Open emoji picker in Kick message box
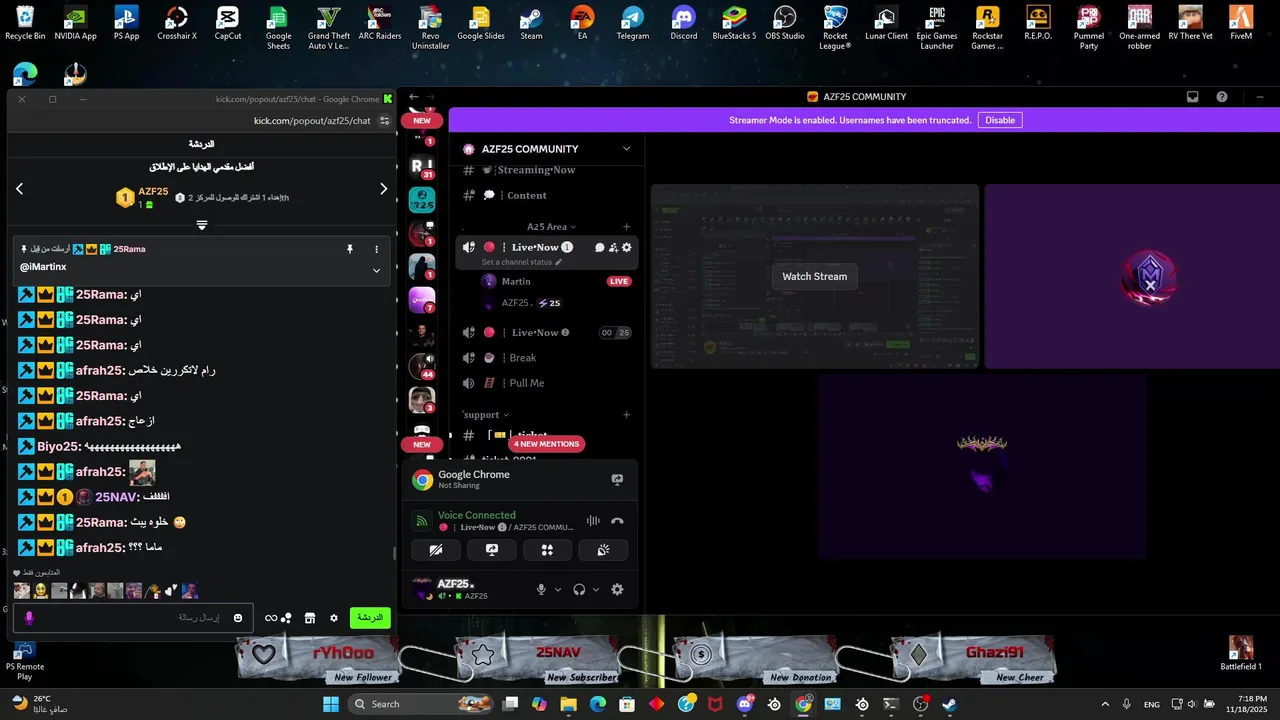Screen dimensions: 1280x720 [x=238, y=618]
